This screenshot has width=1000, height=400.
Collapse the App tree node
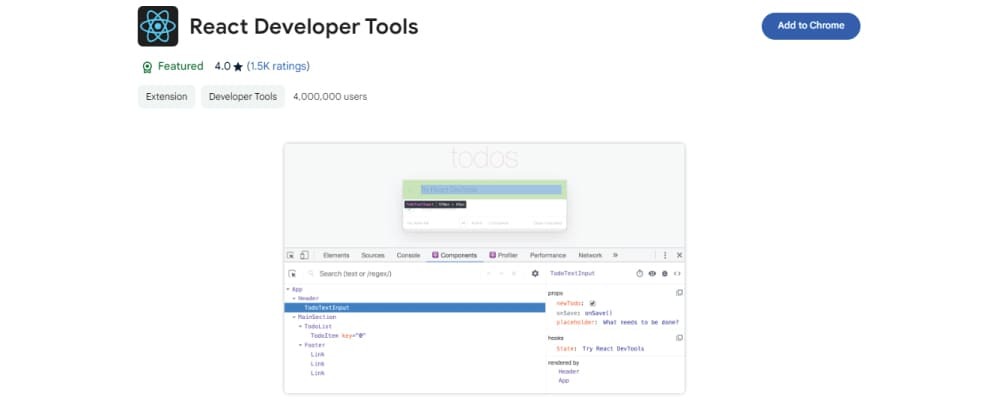point(288,289)
